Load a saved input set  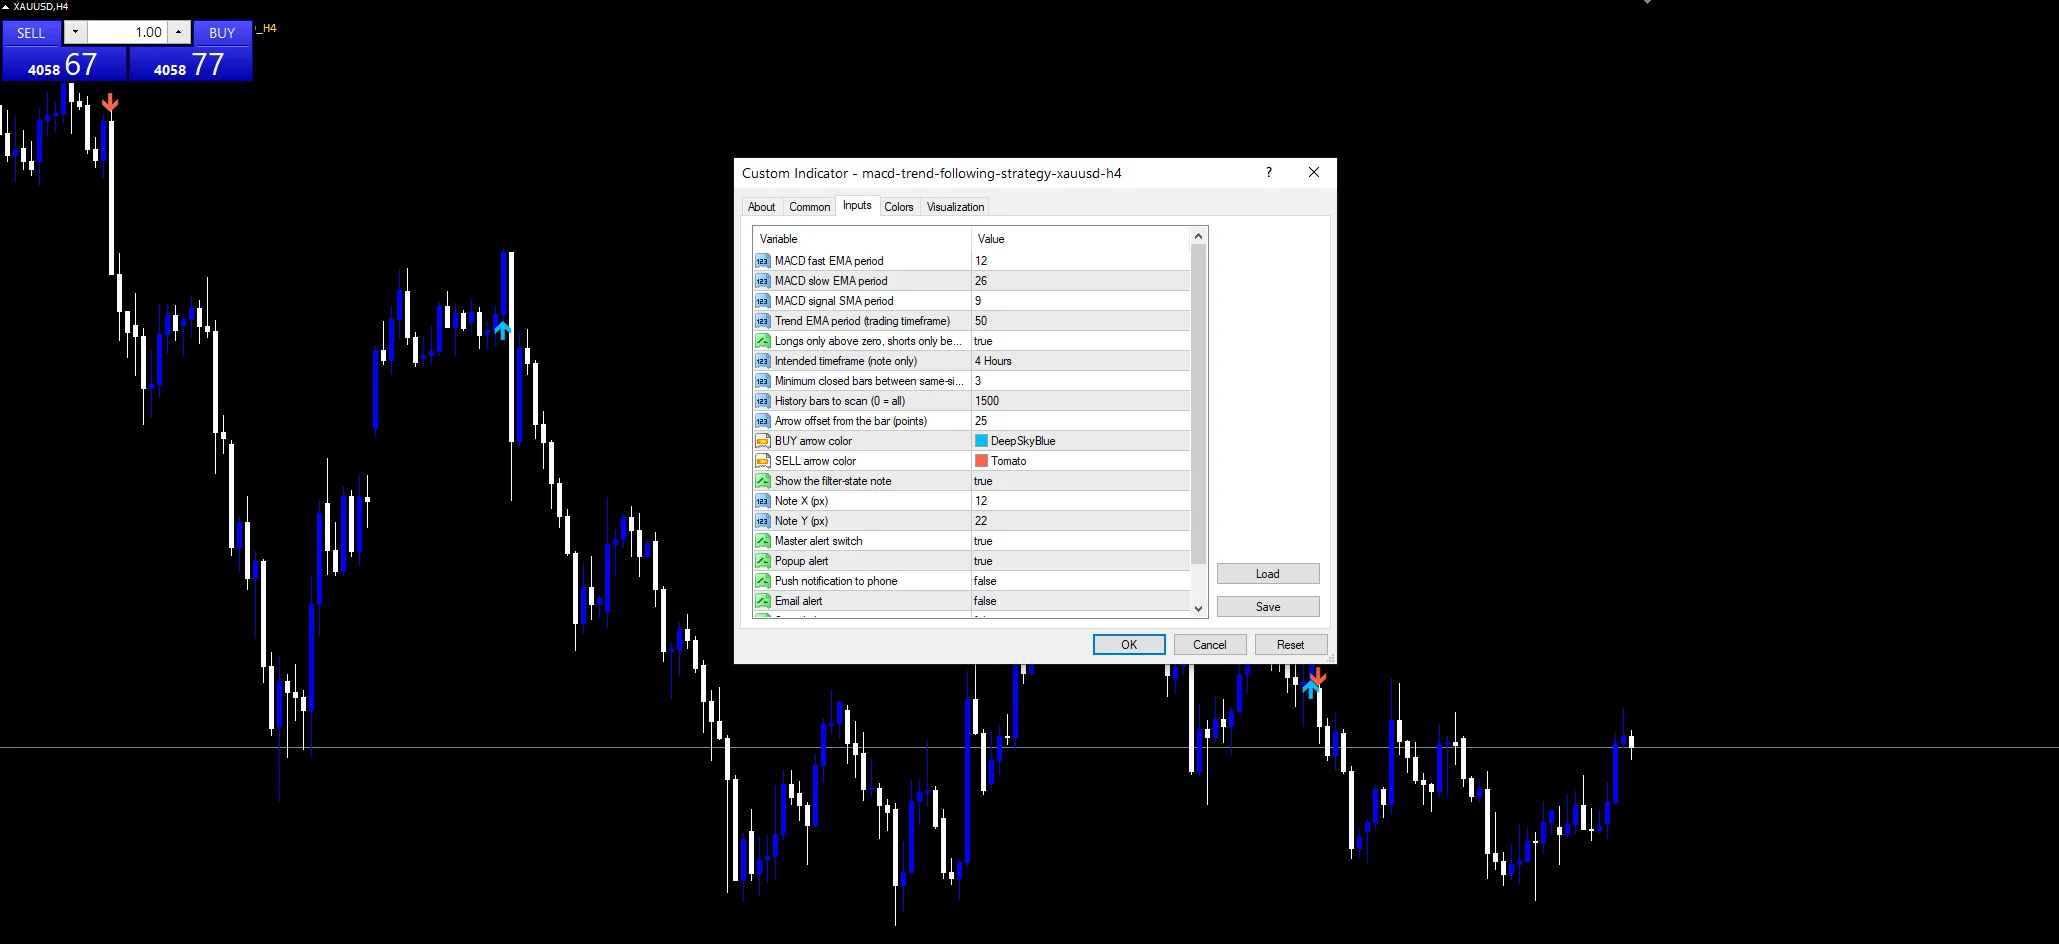[x=1268, y=574]
